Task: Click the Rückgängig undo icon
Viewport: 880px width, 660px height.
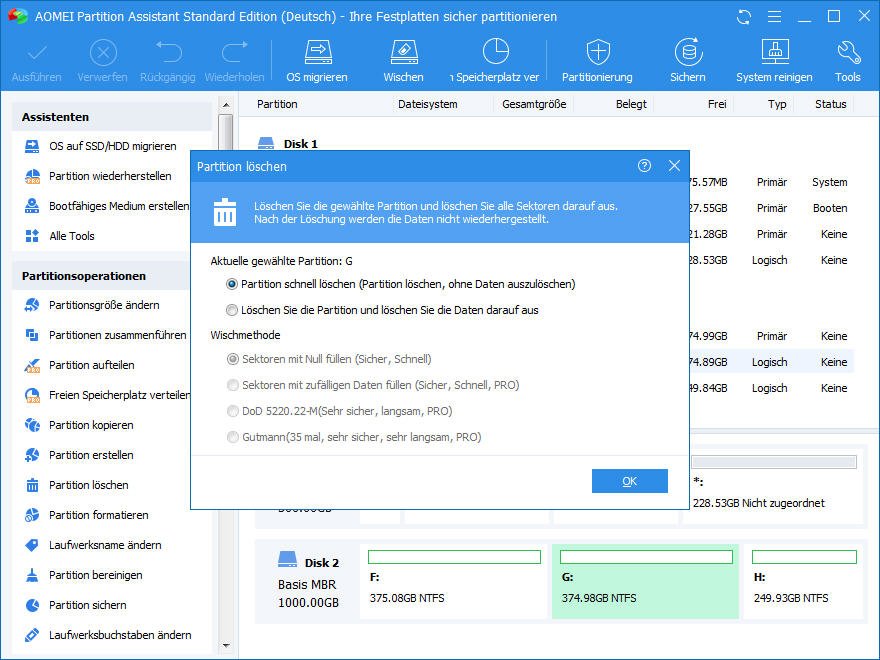Action: coord(168,52)
